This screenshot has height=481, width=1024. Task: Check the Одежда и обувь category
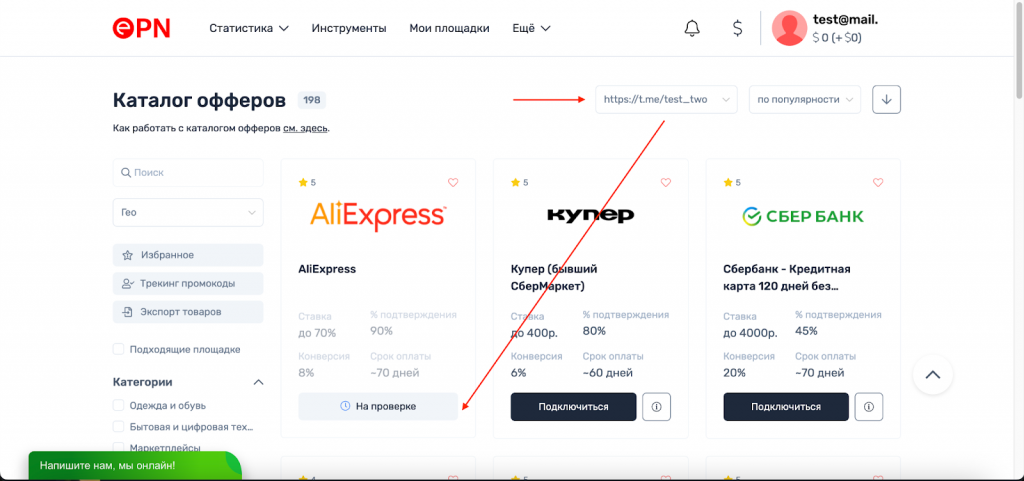(119, 405)
